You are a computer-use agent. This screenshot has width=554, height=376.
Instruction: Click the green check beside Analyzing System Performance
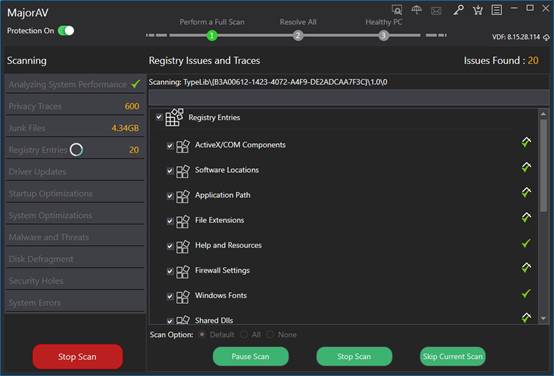(136, 84)
